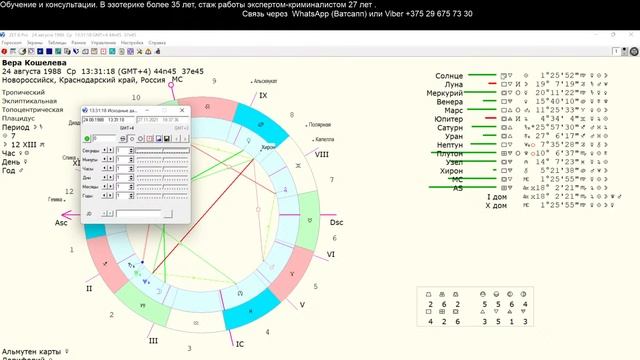Click the current date-time field in dialog

coord(163,120)
